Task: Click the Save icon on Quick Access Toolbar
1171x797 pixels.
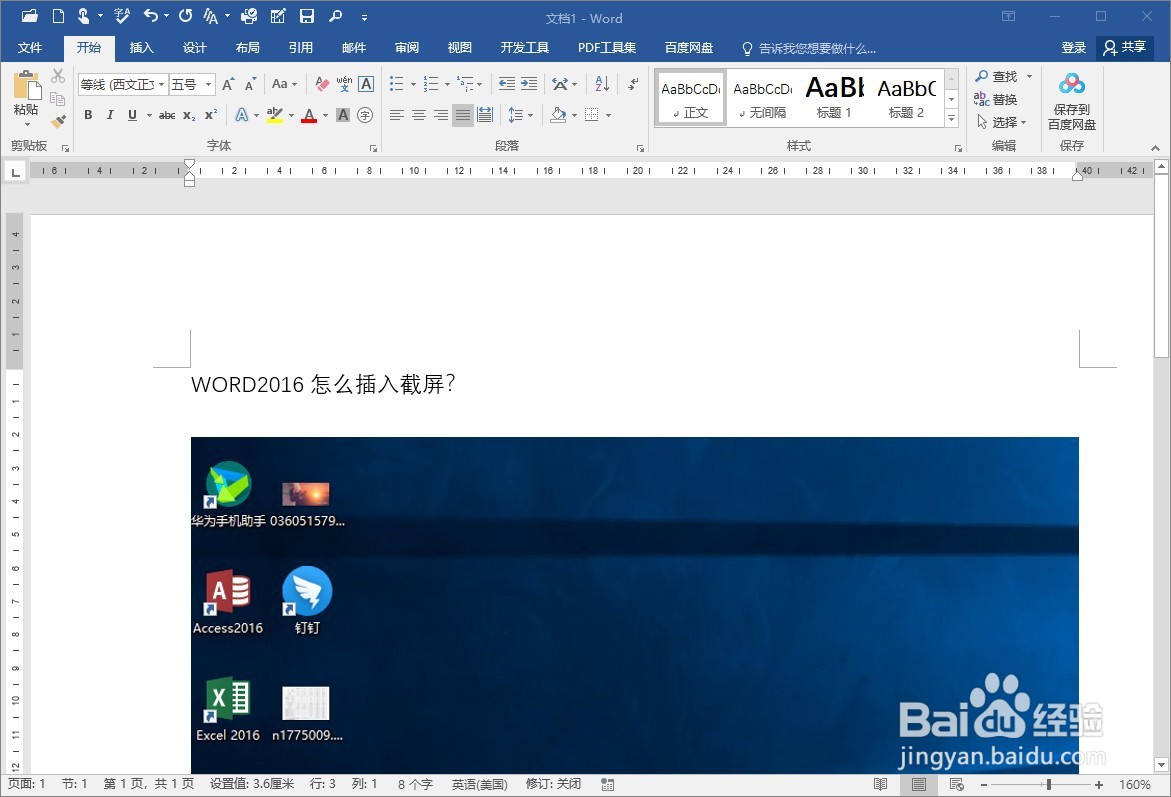Action: coord(308,16)
